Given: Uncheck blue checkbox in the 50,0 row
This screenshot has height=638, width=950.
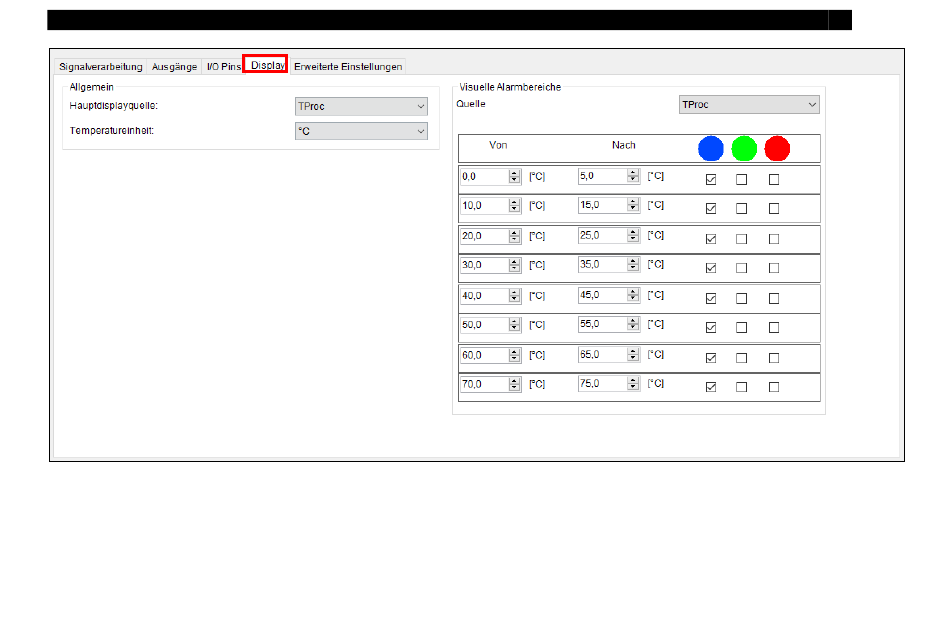Looking at the screenshot, I should (x=711, y=327).
